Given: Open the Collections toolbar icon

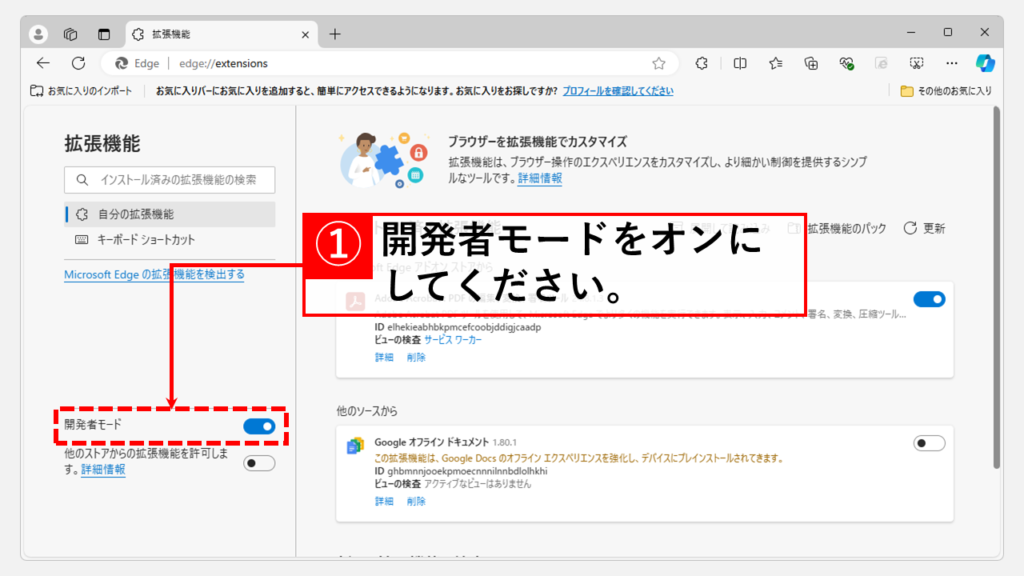Looking at the screenshot, I should tap(812, 63).
